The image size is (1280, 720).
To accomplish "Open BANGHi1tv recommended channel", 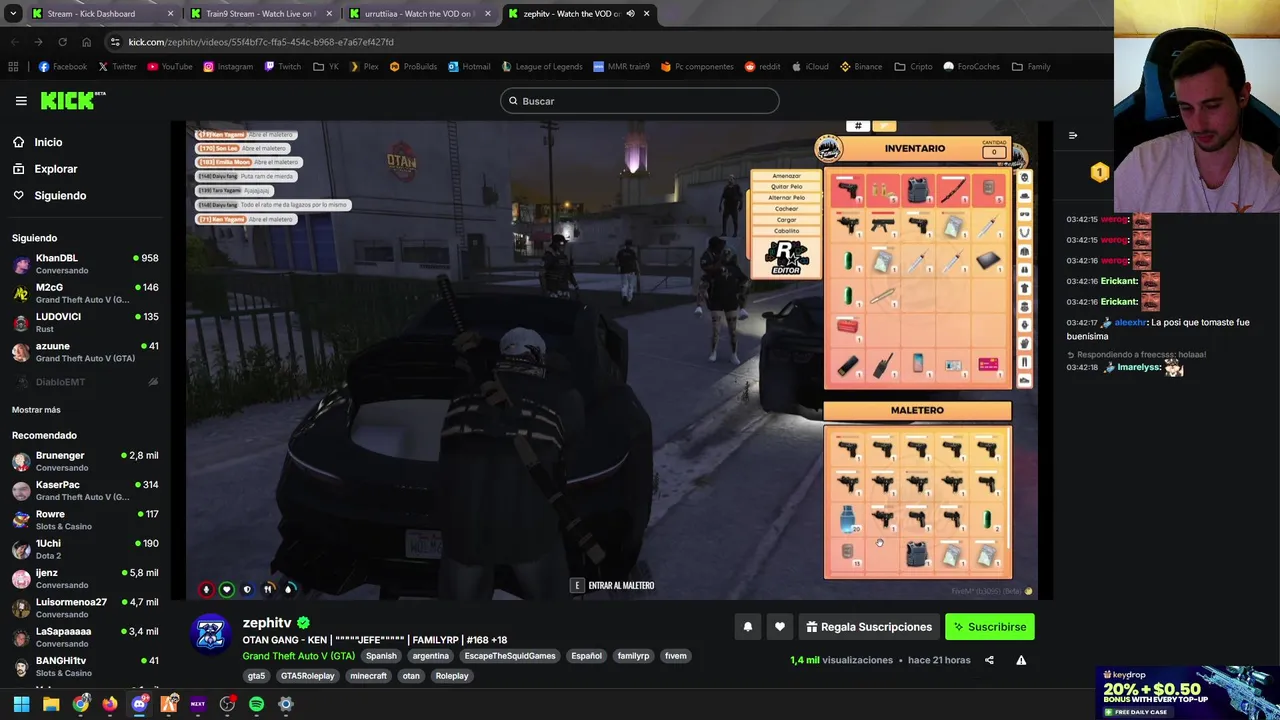I will point(85,666).
